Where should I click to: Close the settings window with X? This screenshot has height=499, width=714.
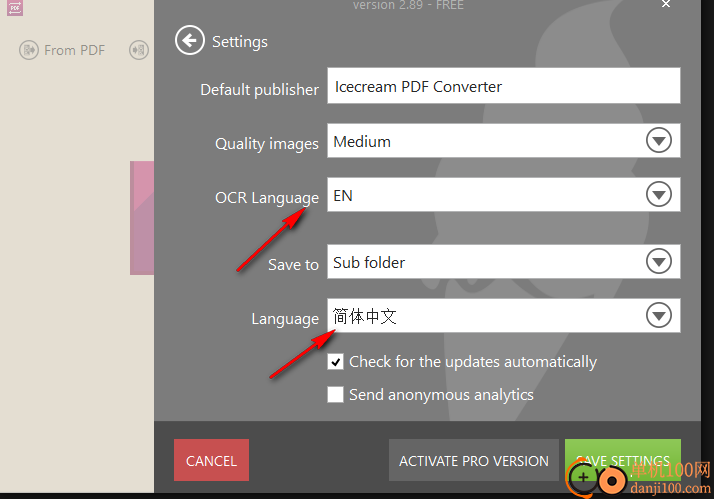[x=666, y=4]
